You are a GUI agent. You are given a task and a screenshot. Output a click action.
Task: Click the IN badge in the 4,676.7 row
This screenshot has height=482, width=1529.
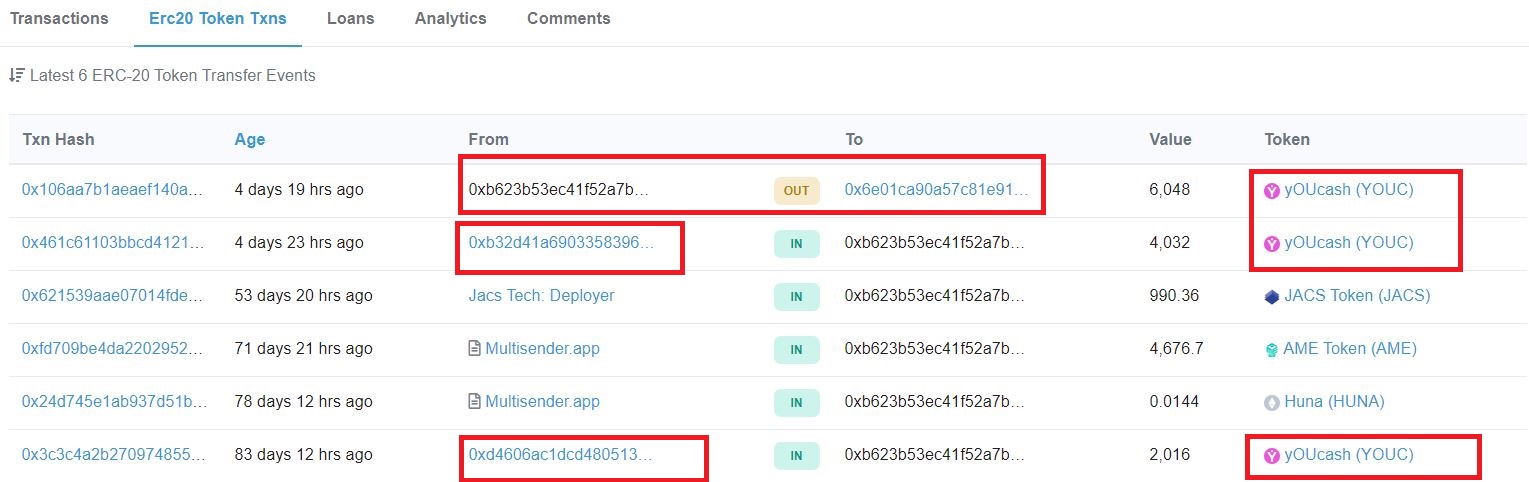796,349
